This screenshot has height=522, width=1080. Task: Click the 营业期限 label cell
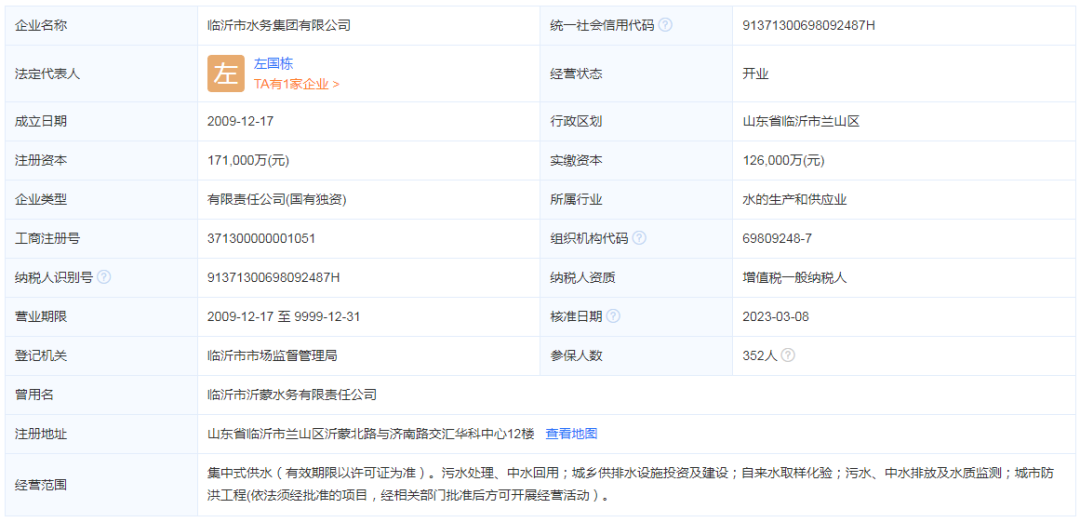(101, 317)
